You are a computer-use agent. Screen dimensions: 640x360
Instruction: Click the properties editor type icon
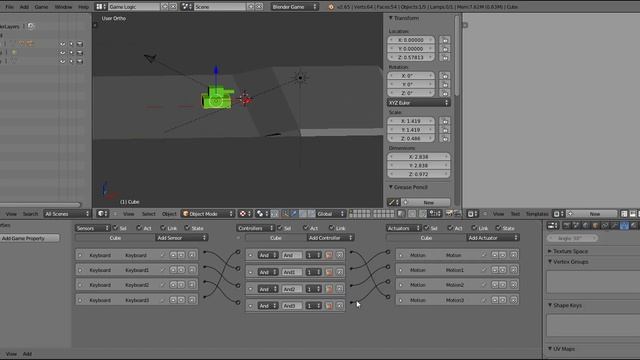tap(552, 225)
